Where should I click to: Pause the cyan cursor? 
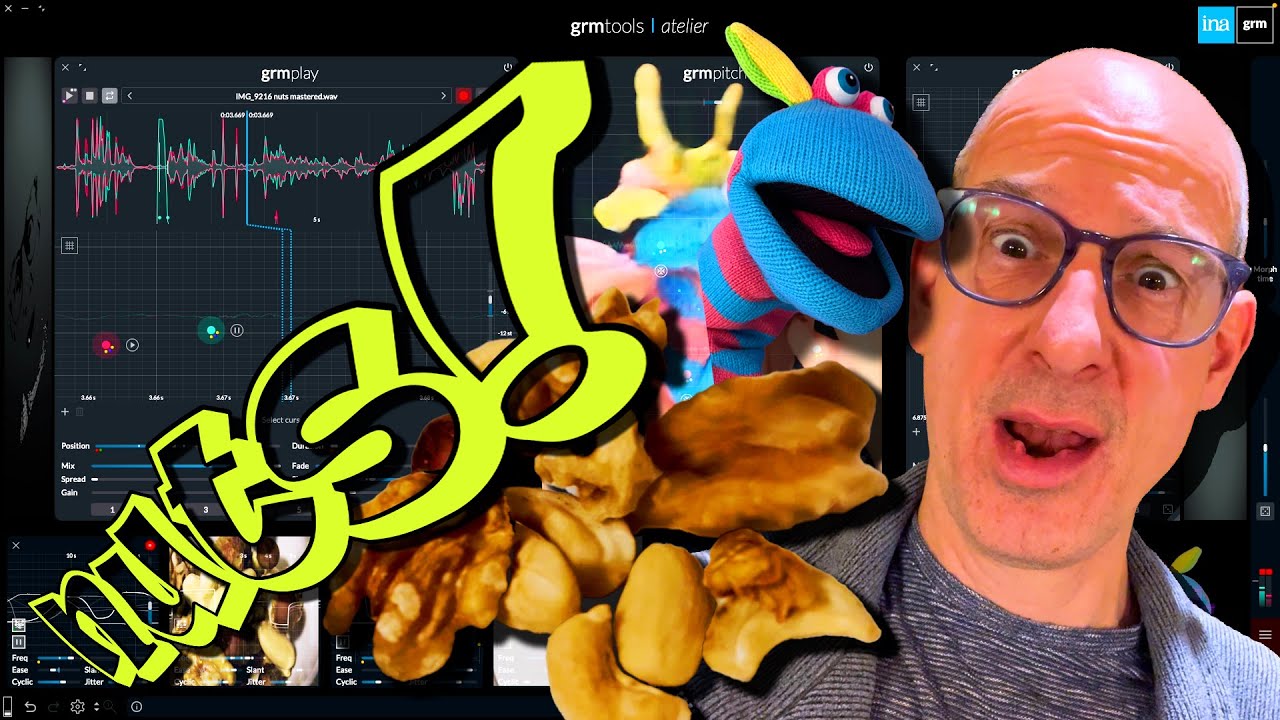point(237,330)
